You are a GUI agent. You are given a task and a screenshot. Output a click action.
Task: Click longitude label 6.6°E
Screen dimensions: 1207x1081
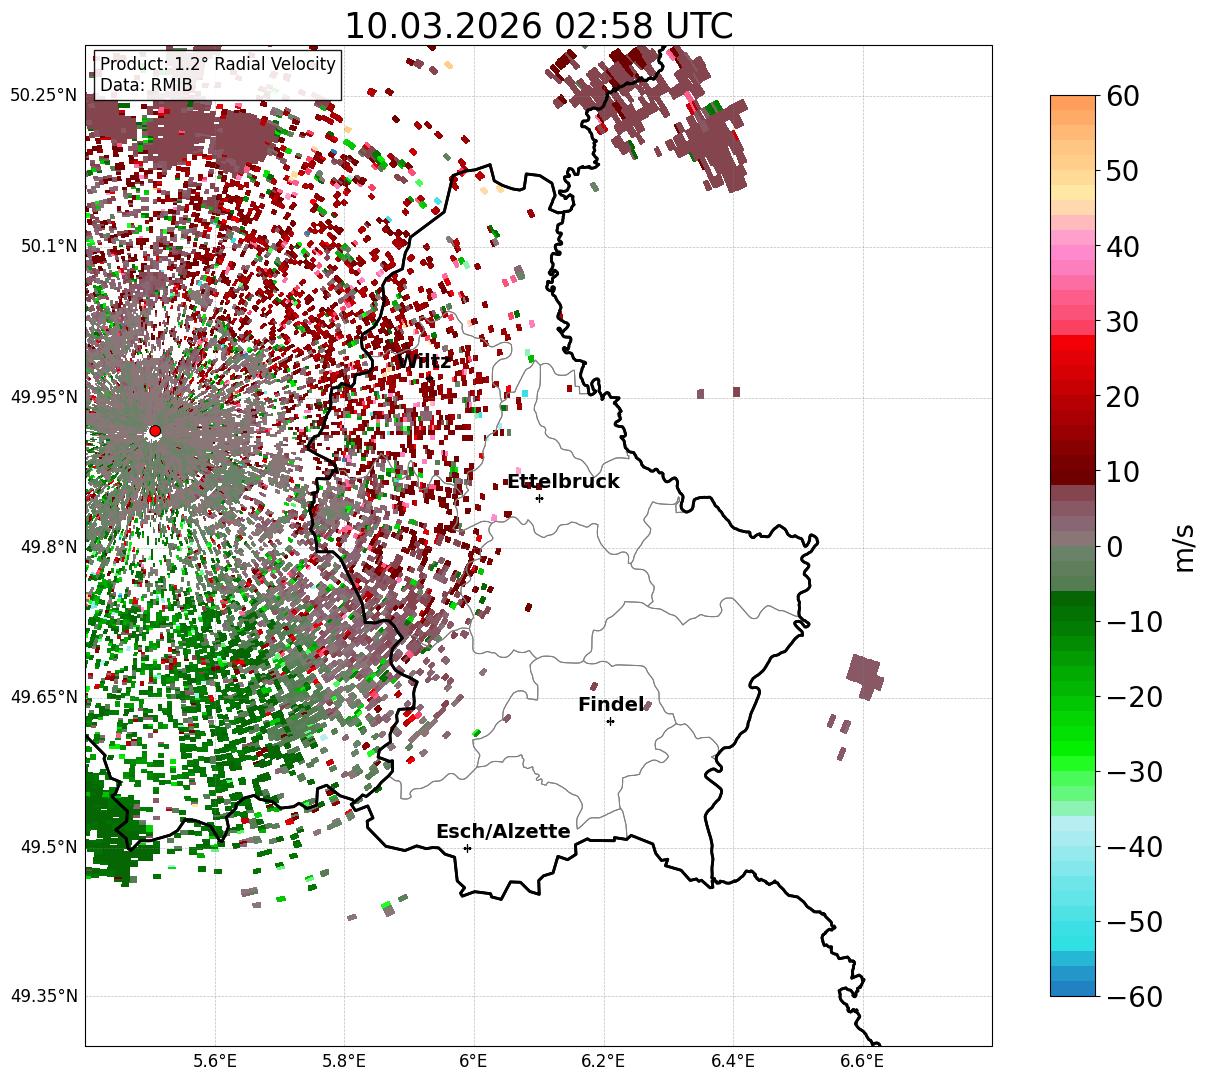coord(862,1061)
